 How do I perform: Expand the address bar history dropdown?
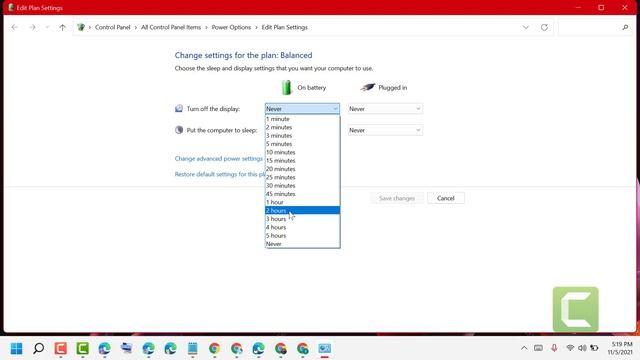click(526, 27)
